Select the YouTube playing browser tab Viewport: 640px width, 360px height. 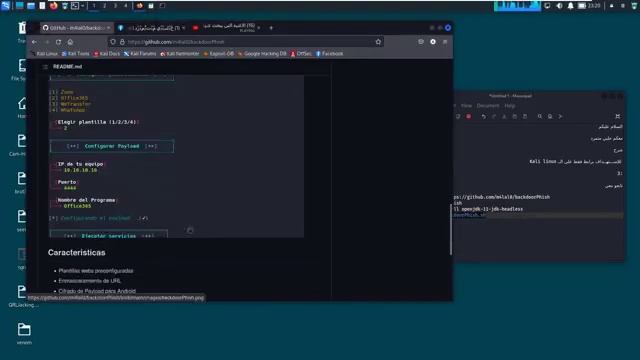click(228, 28)
